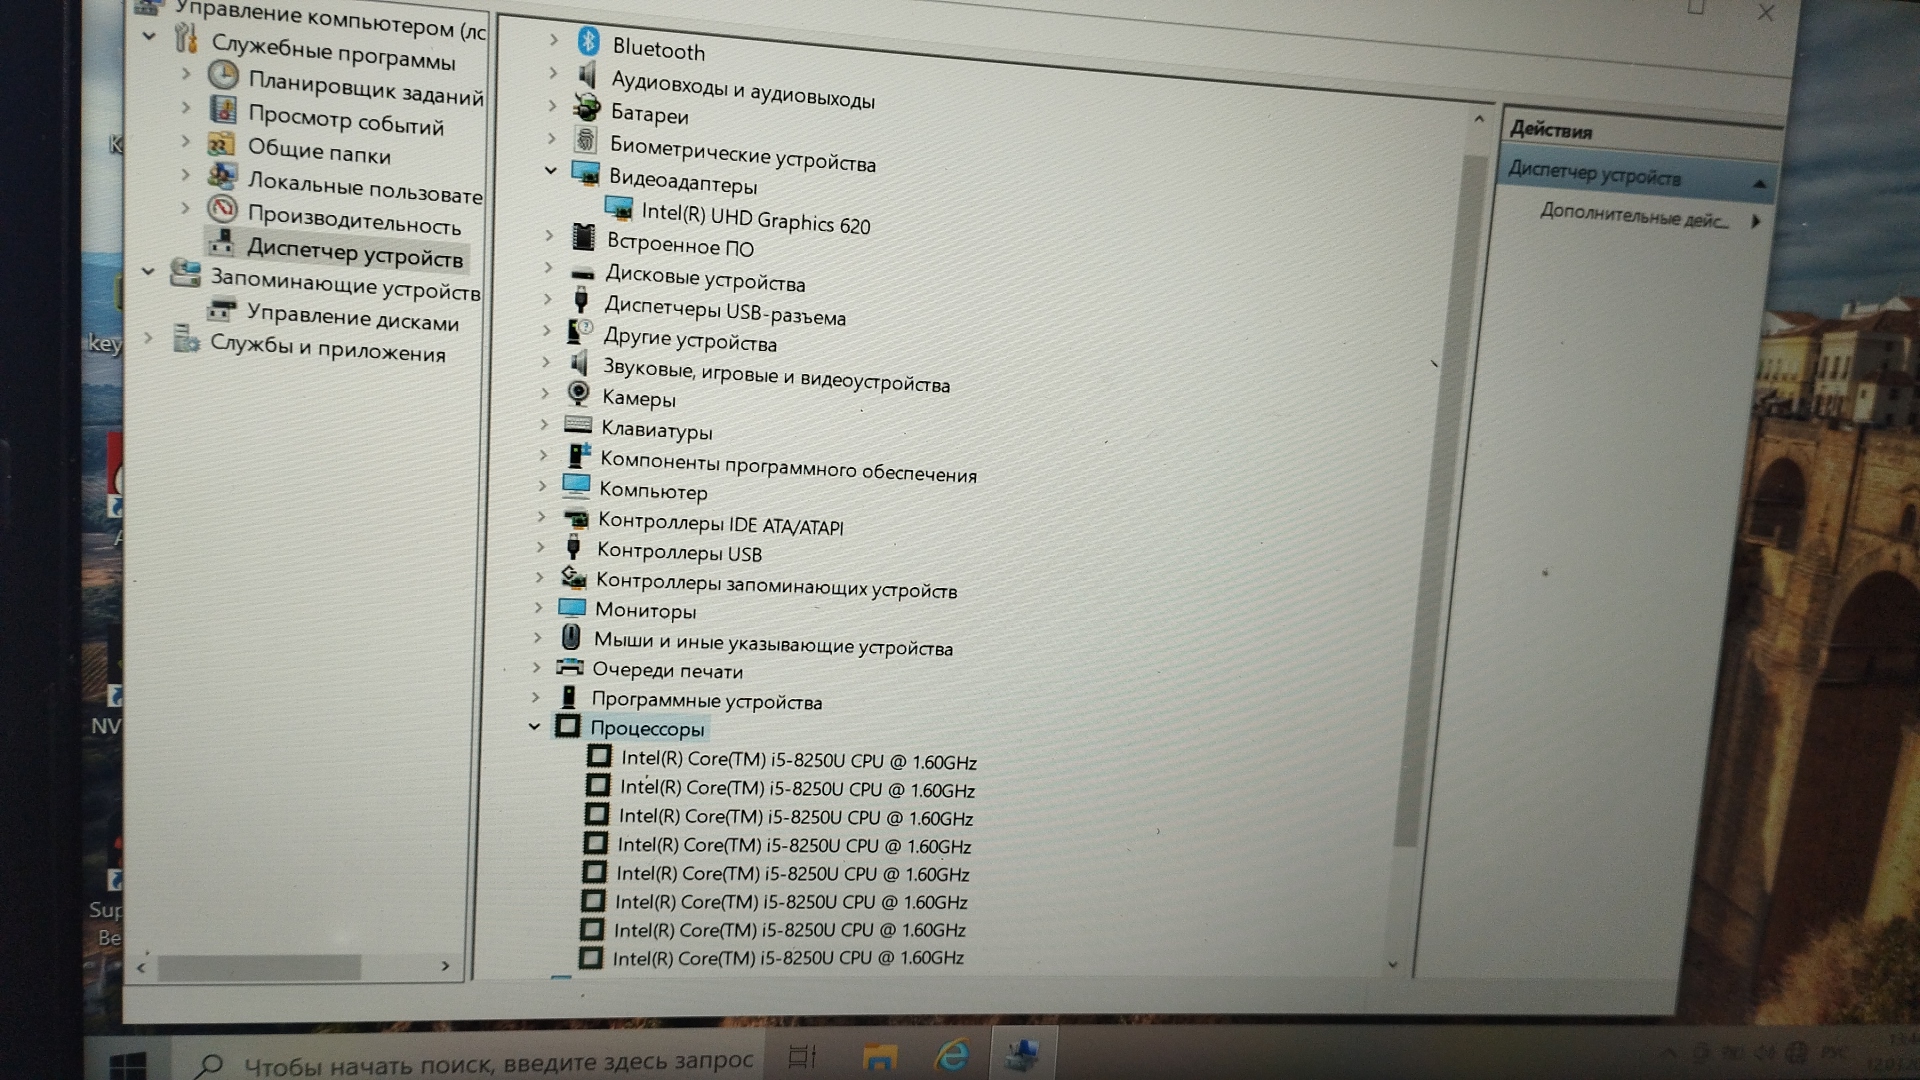Open File Explorer from the taskbar
This screenshot has width=1920, height=1080.
(880, 1056)
